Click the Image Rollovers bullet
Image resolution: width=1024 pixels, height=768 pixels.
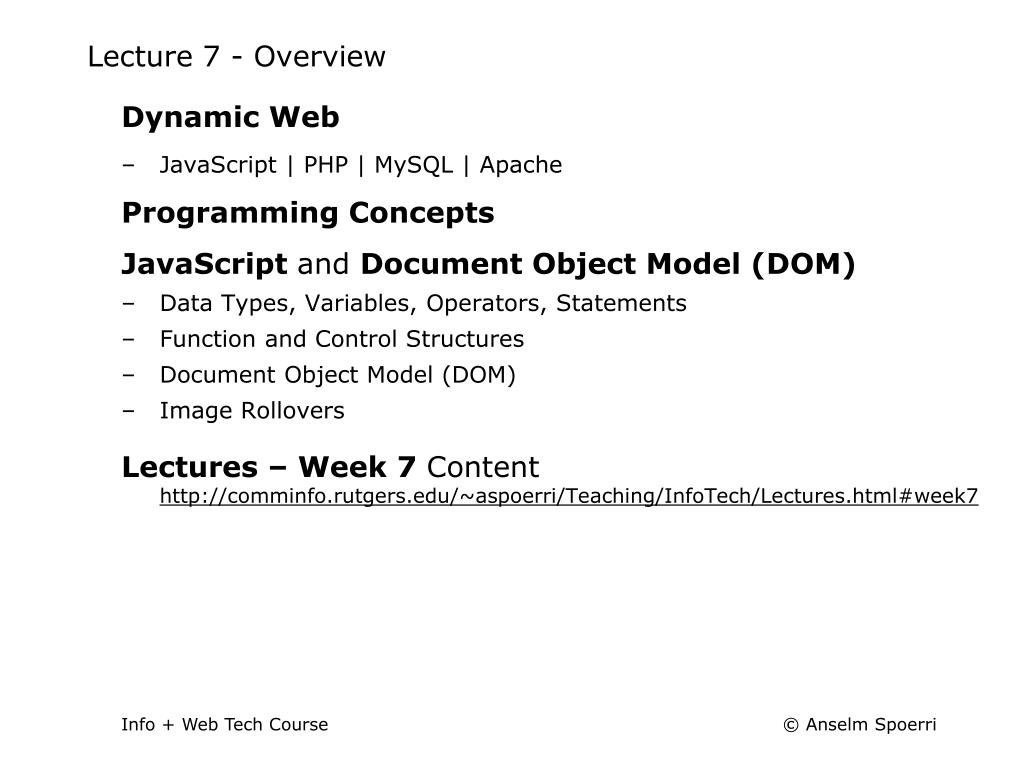click(252, 411)
